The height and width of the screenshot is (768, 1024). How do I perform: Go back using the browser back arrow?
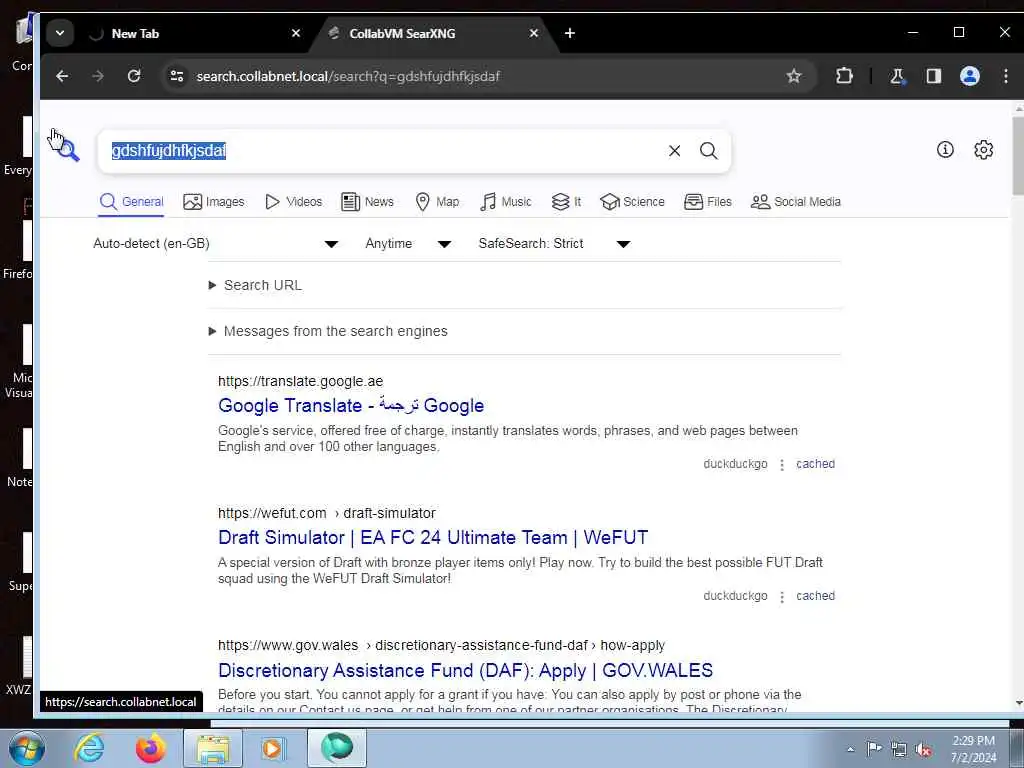[x=62, y=76]
